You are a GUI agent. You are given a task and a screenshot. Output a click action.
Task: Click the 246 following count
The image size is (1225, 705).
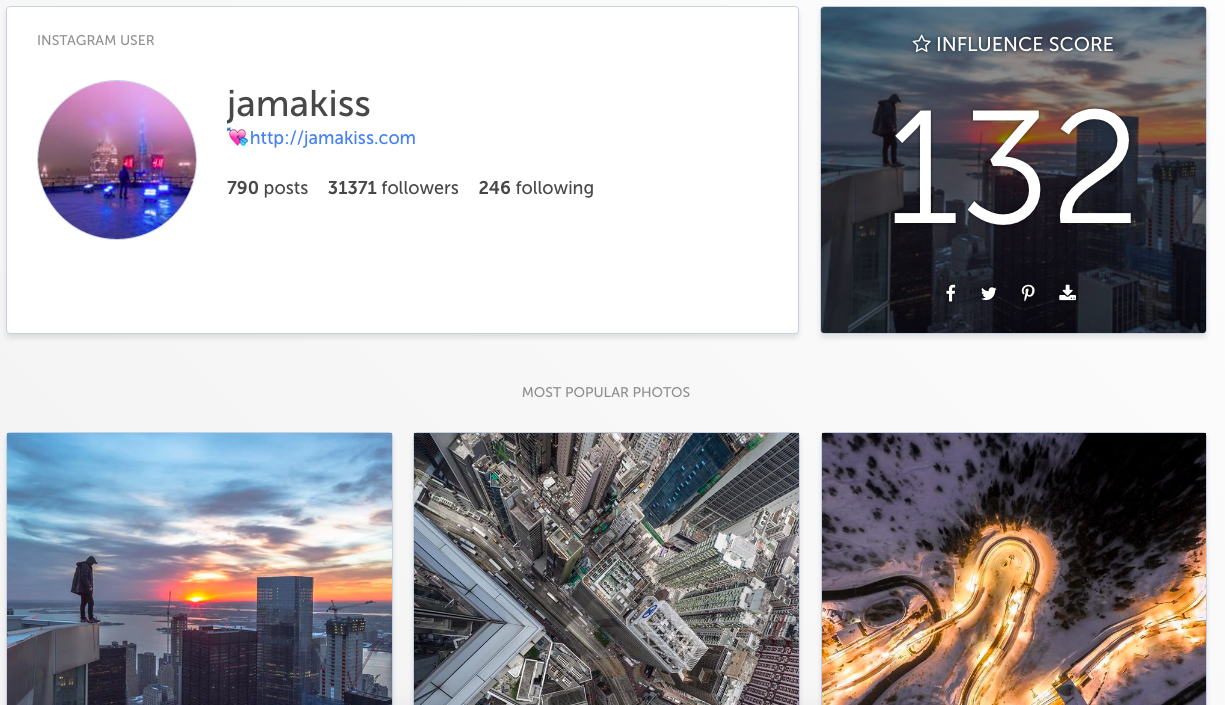(536, 188)
